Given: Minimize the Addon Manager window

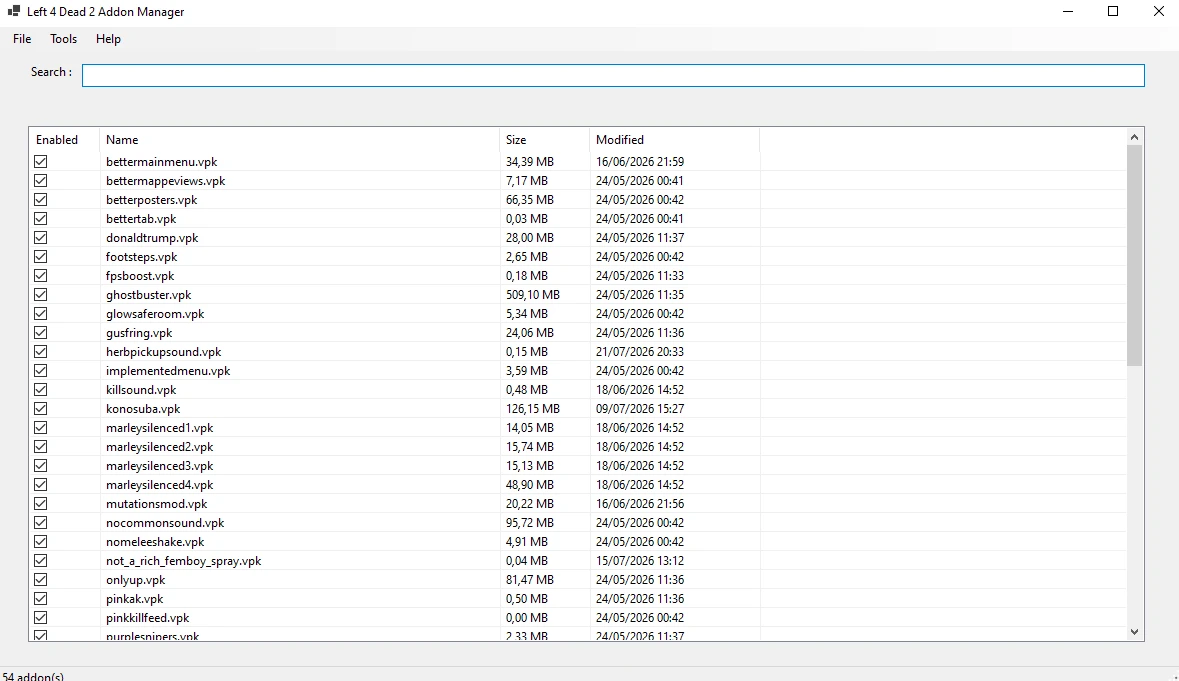Looking at the screenshot, I should 1068,11.
